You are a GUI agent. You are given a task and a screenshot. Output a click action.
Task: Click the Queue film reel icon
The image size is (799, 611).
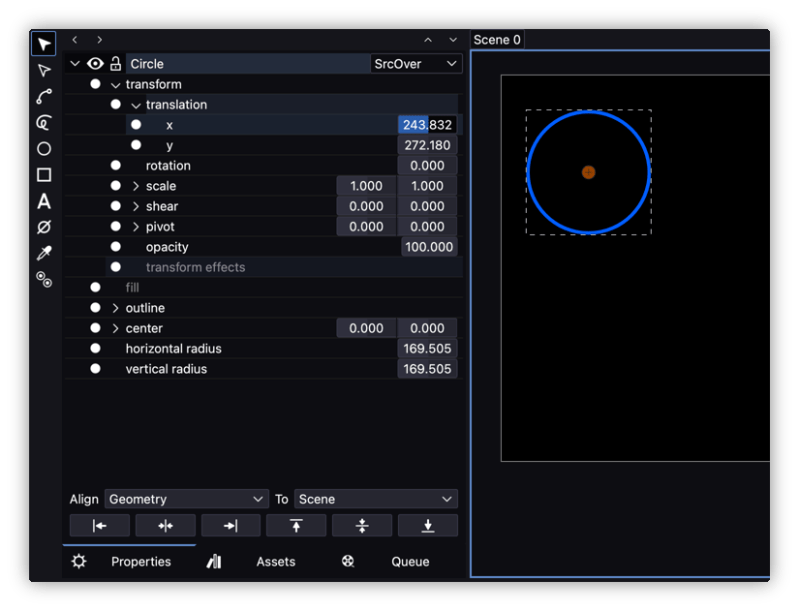pyautogui.click(x=348, y=562)
